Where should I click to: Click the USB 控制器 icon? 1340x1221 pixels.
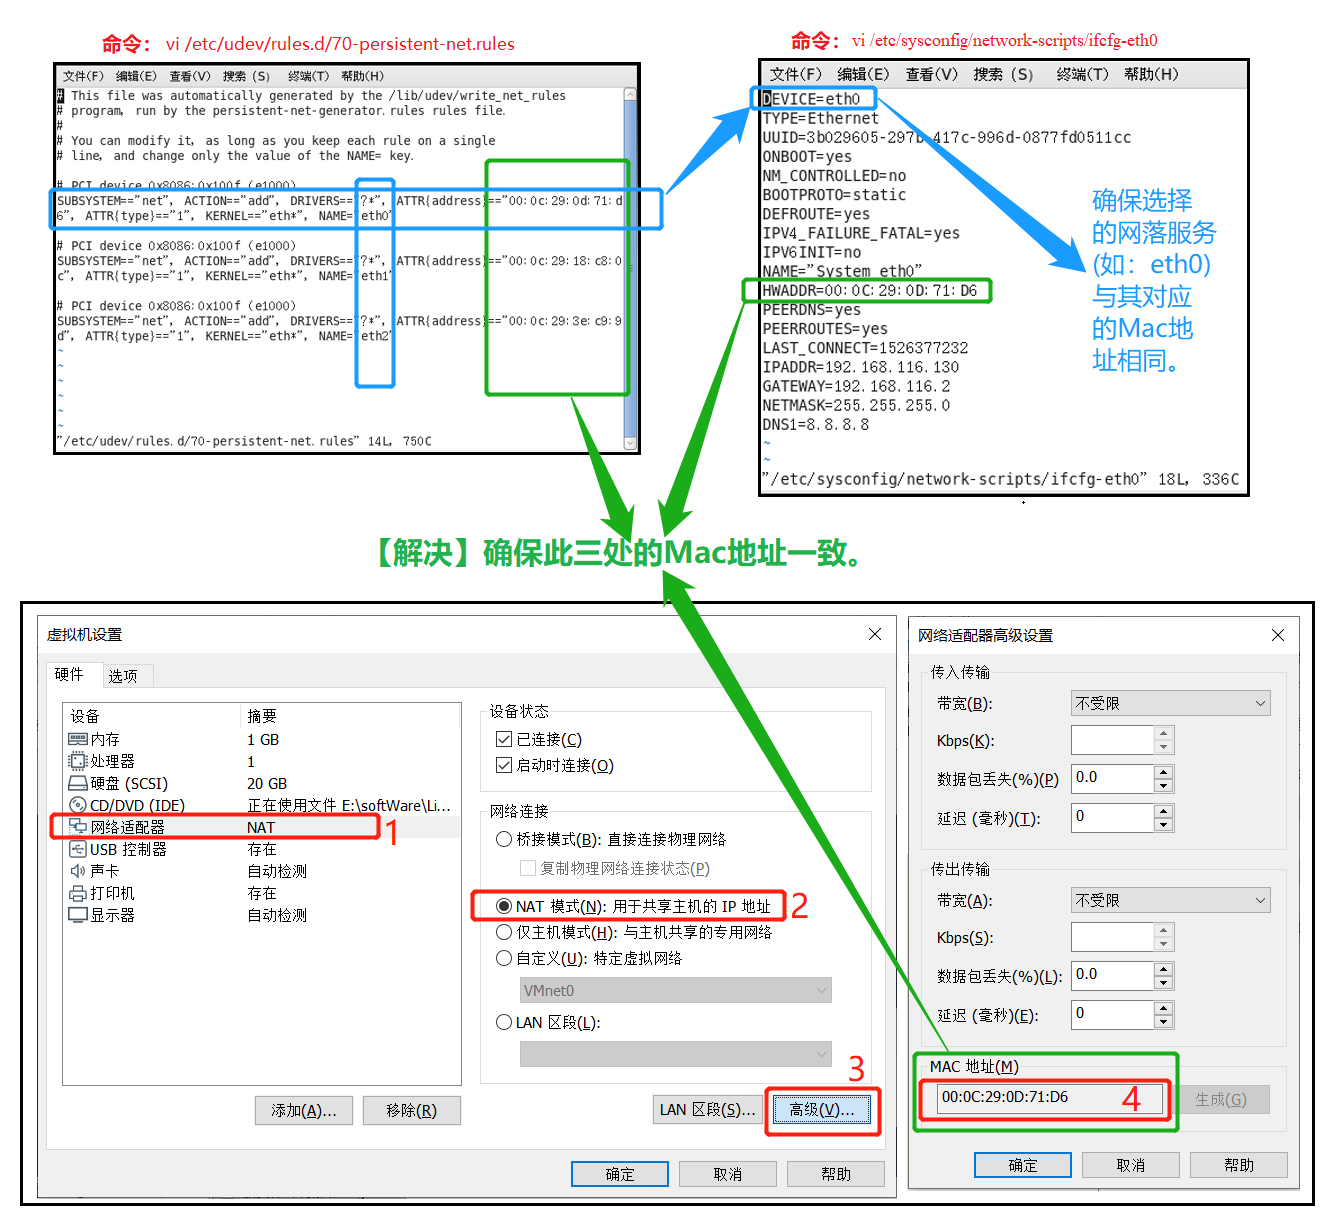click(x=79, y=848)
